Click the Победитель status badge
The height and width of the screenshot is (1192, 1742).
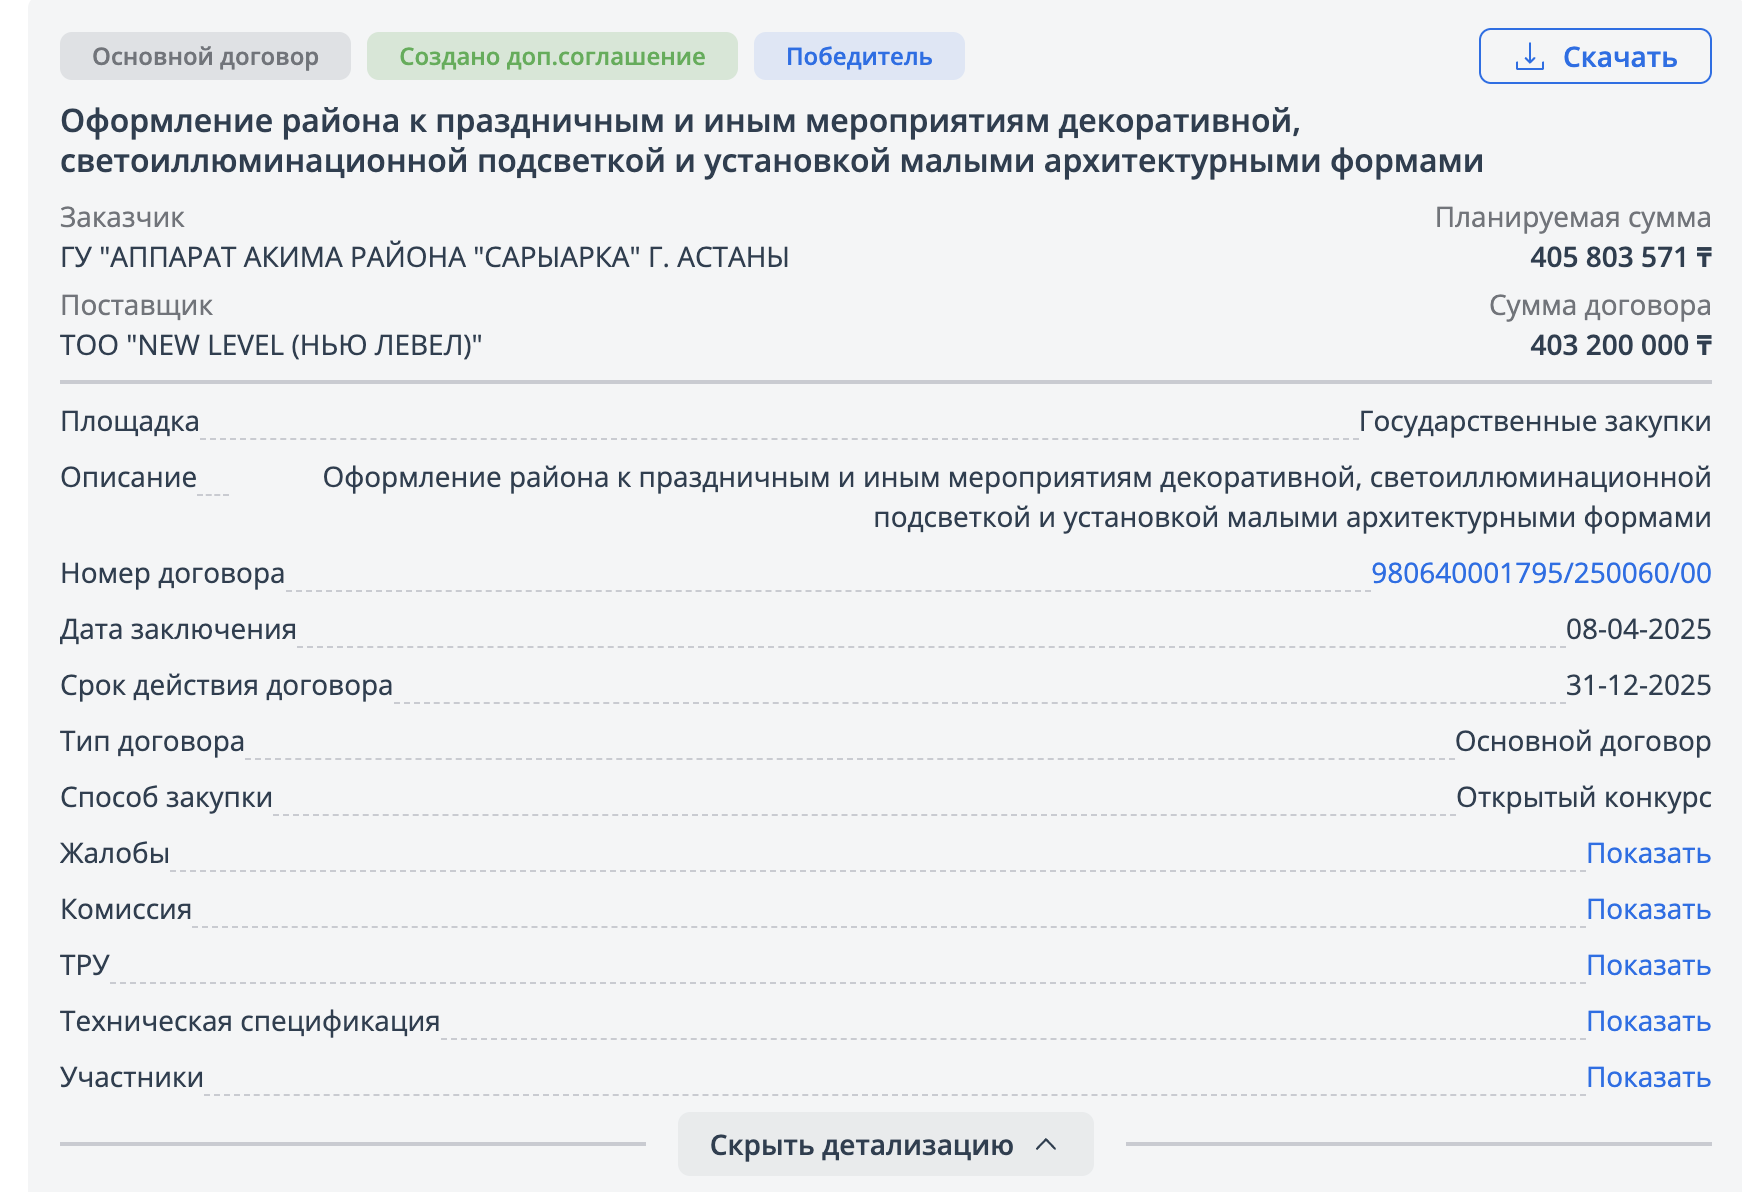pyautogui.click(x=859, y=56)
